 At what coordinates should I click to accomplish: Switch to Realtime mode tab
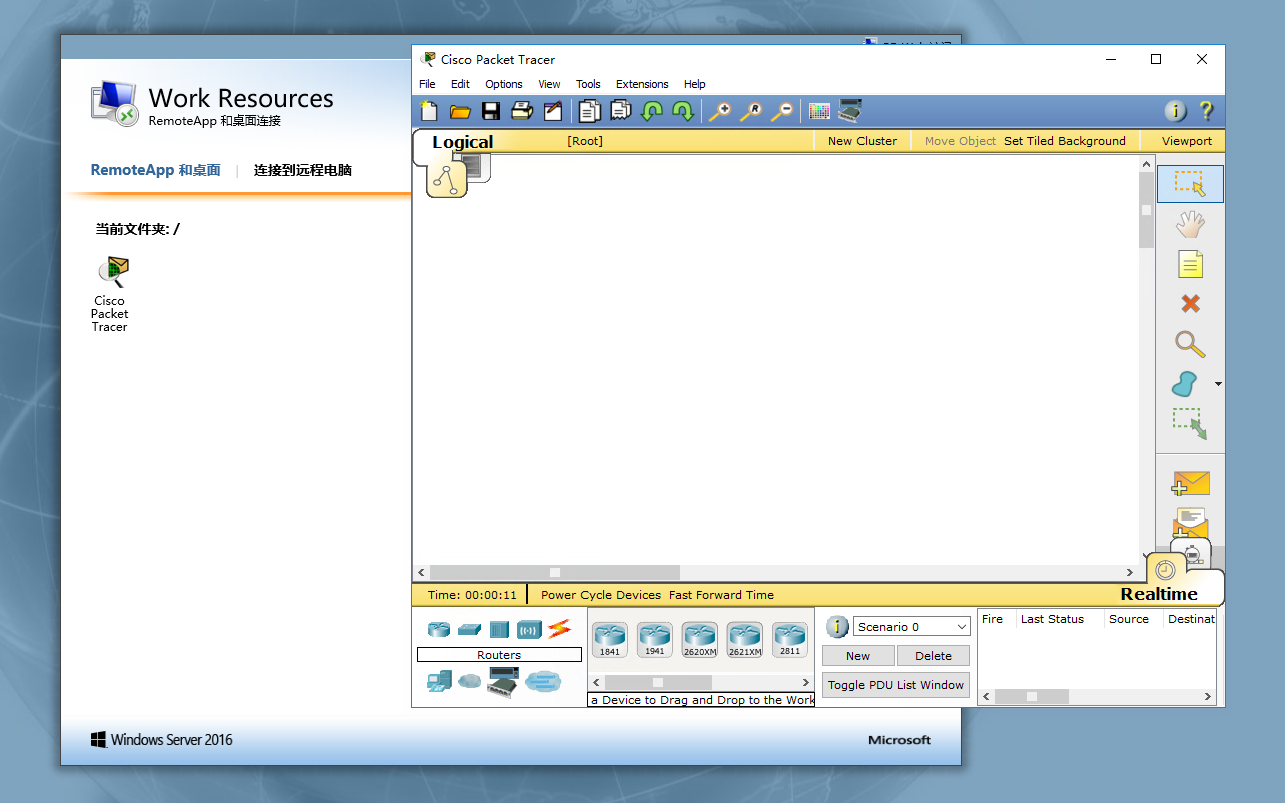[1159, 594]
